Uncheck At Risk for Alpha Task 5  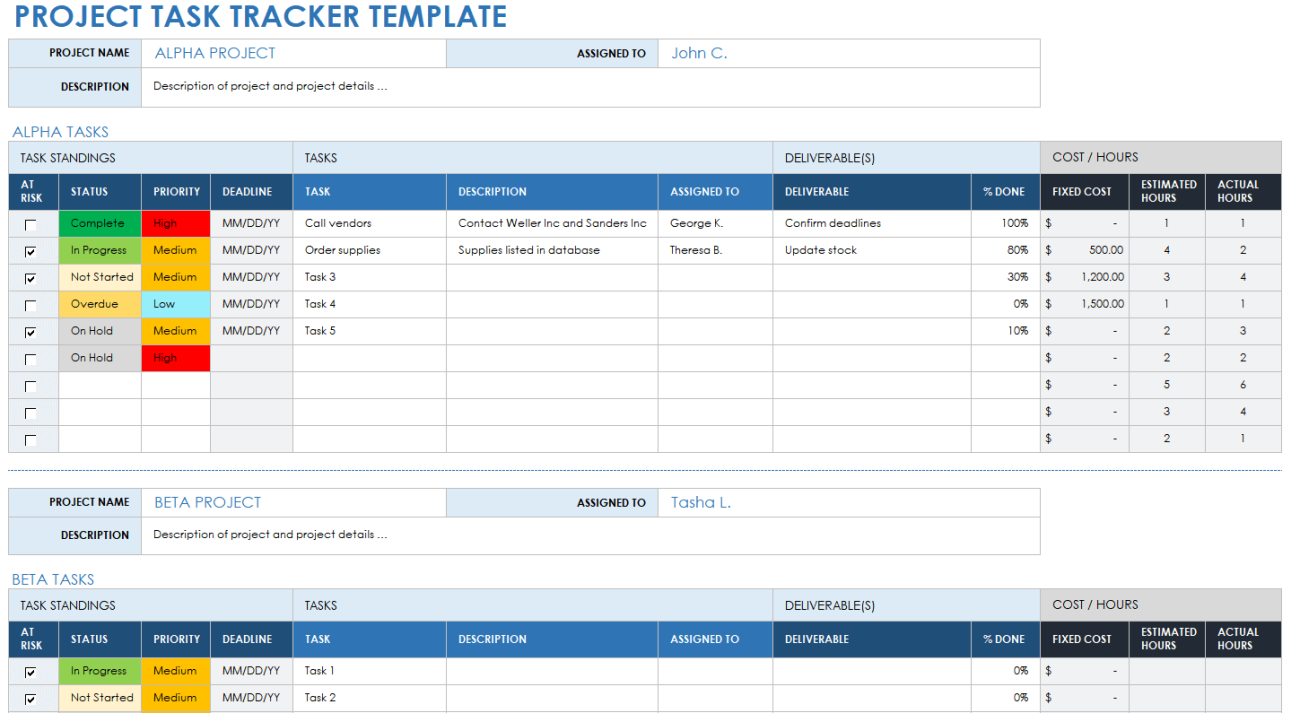[30, 332]
